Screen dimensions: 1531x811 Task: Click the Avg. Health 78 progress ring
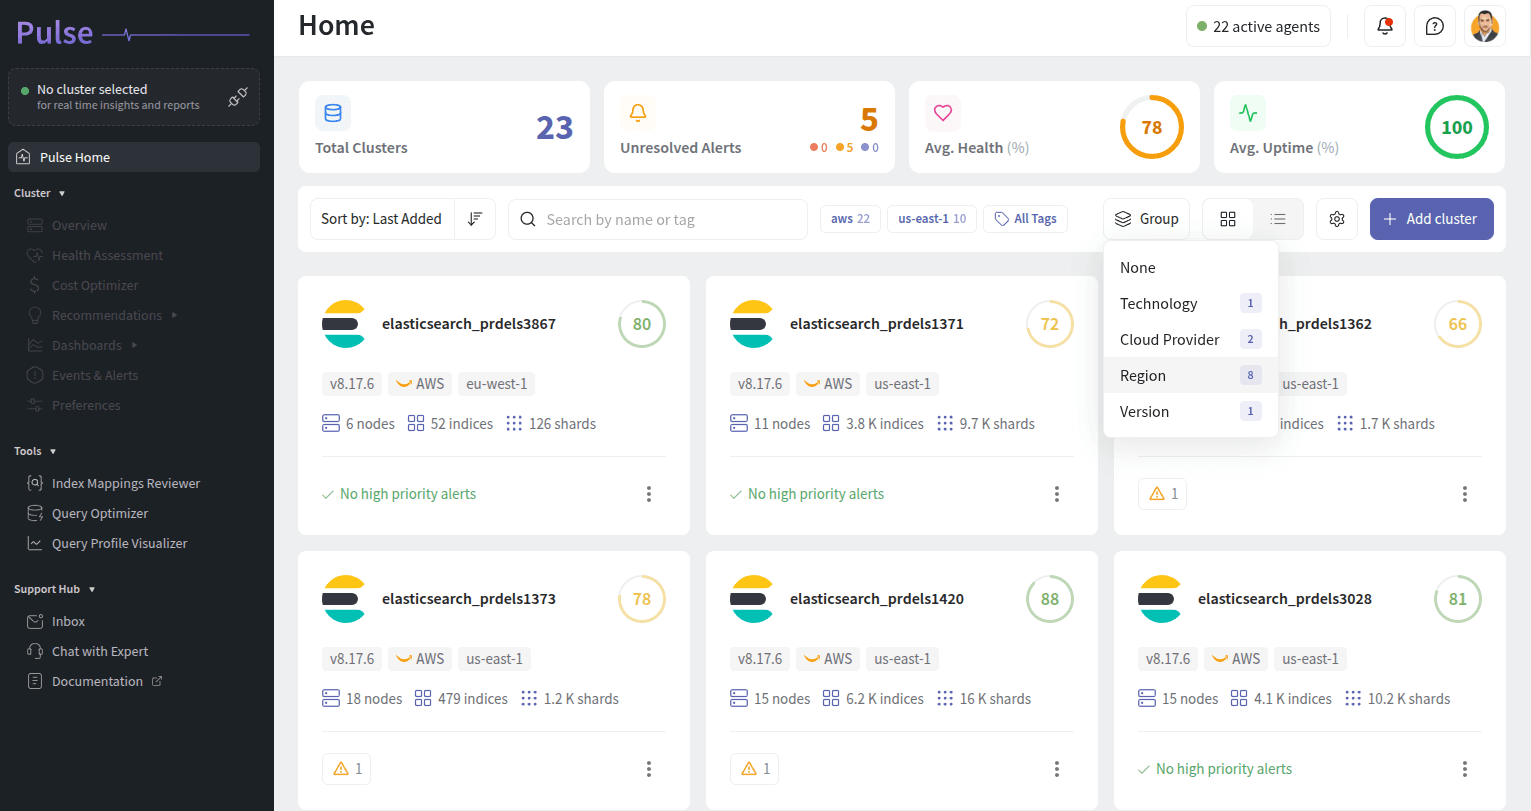click(x=1151, y=127)
